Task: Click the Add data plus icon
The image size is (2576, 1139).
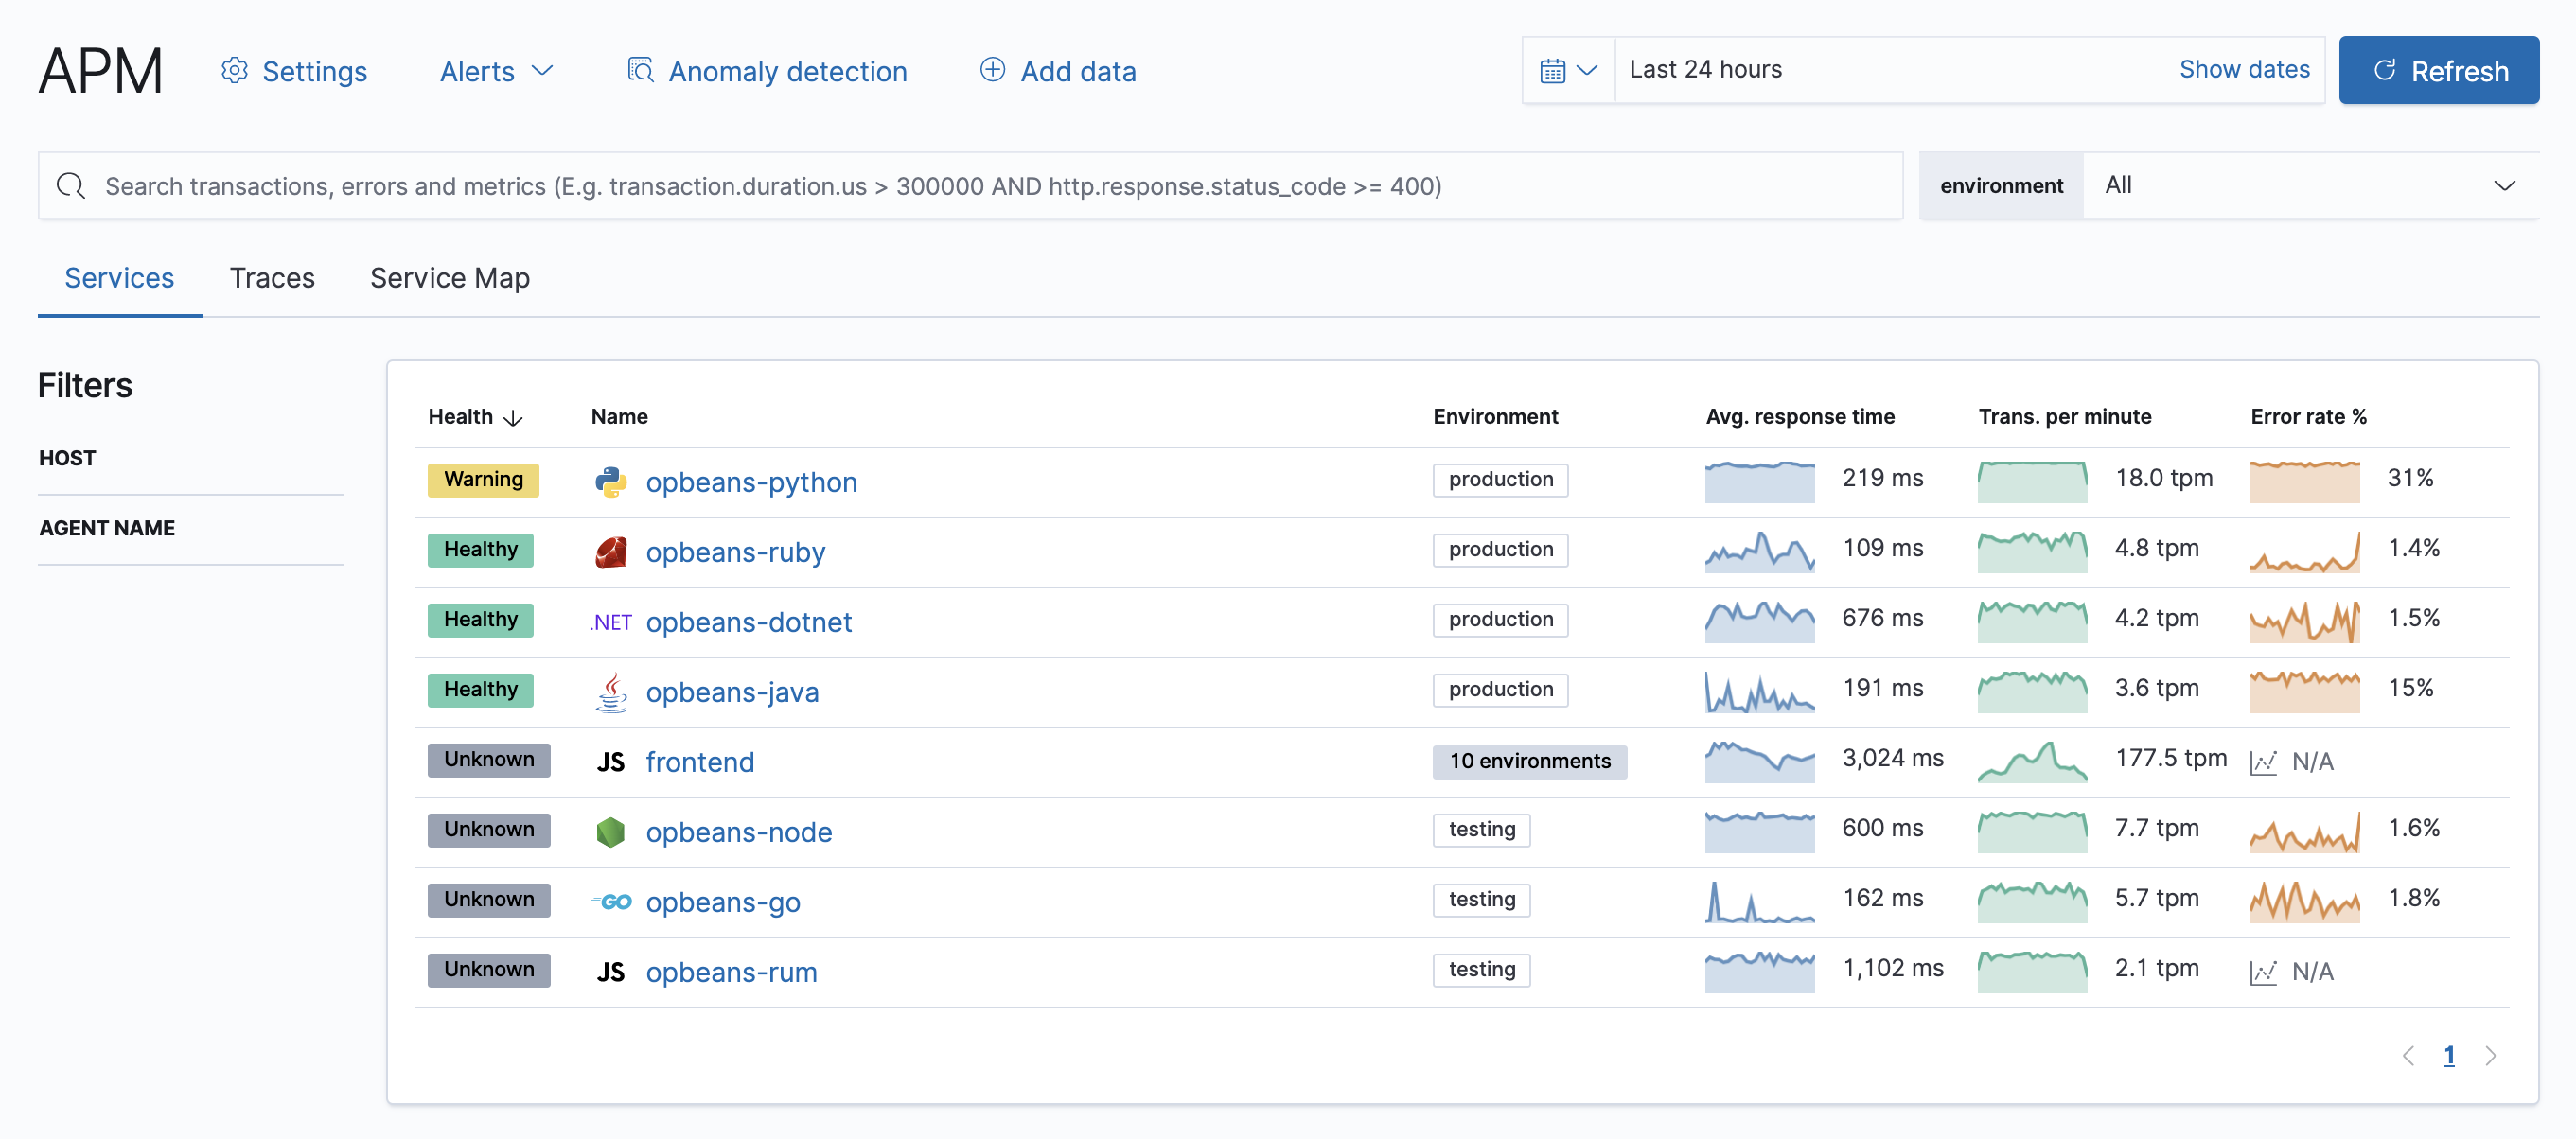Action: (992, 71)
